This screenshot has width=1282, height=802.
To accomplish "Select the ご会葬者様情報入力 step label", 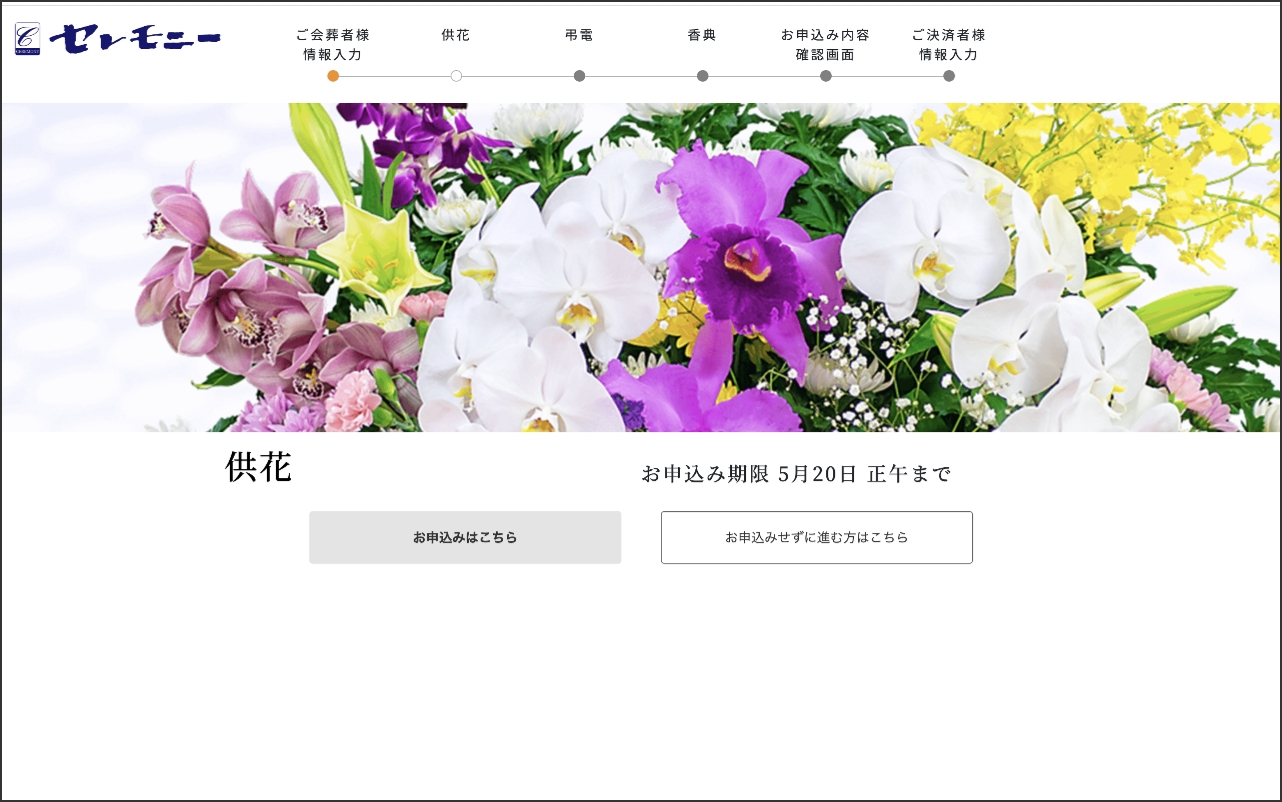I will tap(333, 45).
